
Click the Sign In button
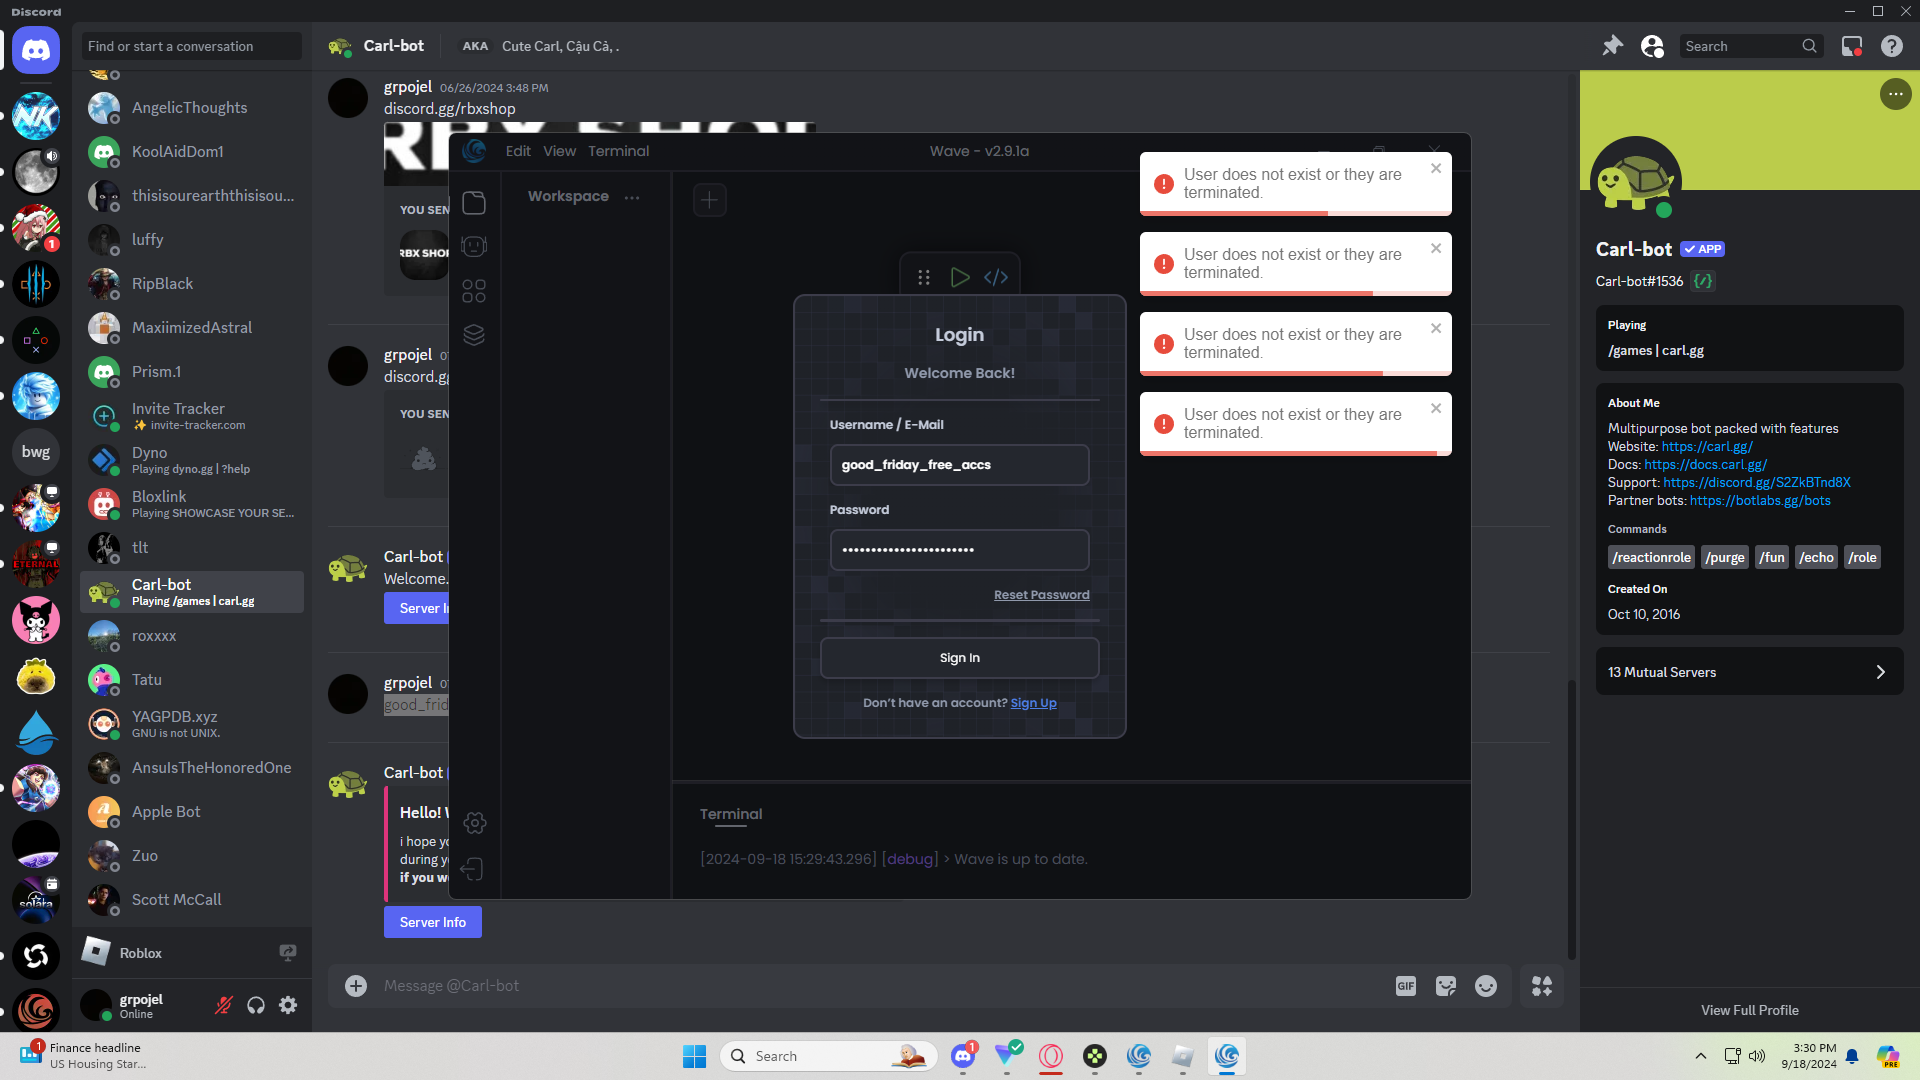pyautogui.click(x=959, y=658)
